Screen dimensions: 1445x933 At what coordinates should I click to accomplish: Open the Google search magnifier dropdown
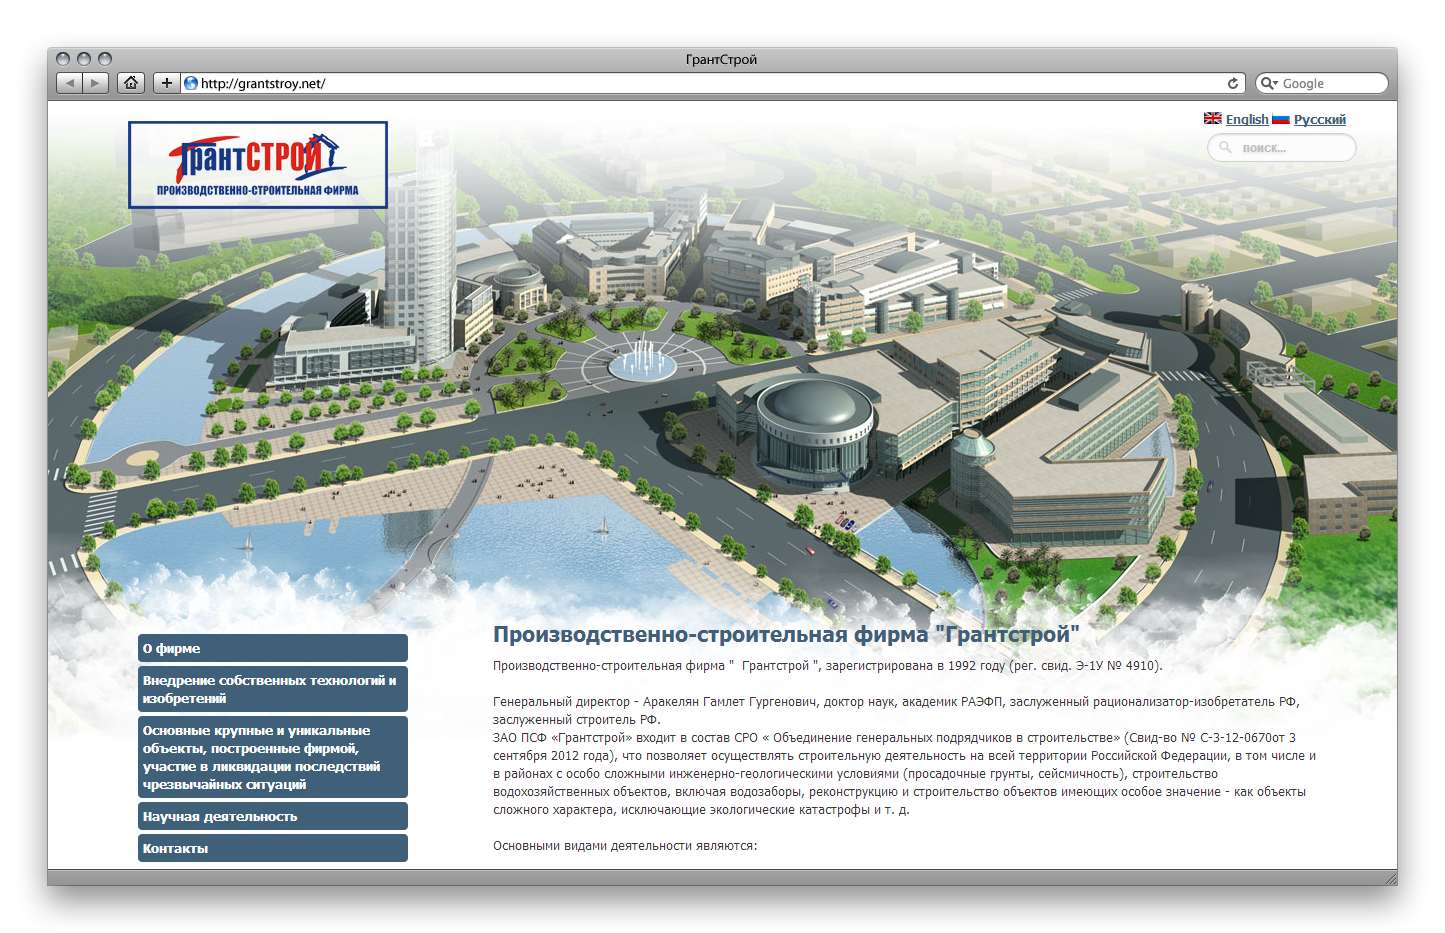[1269, 83]
